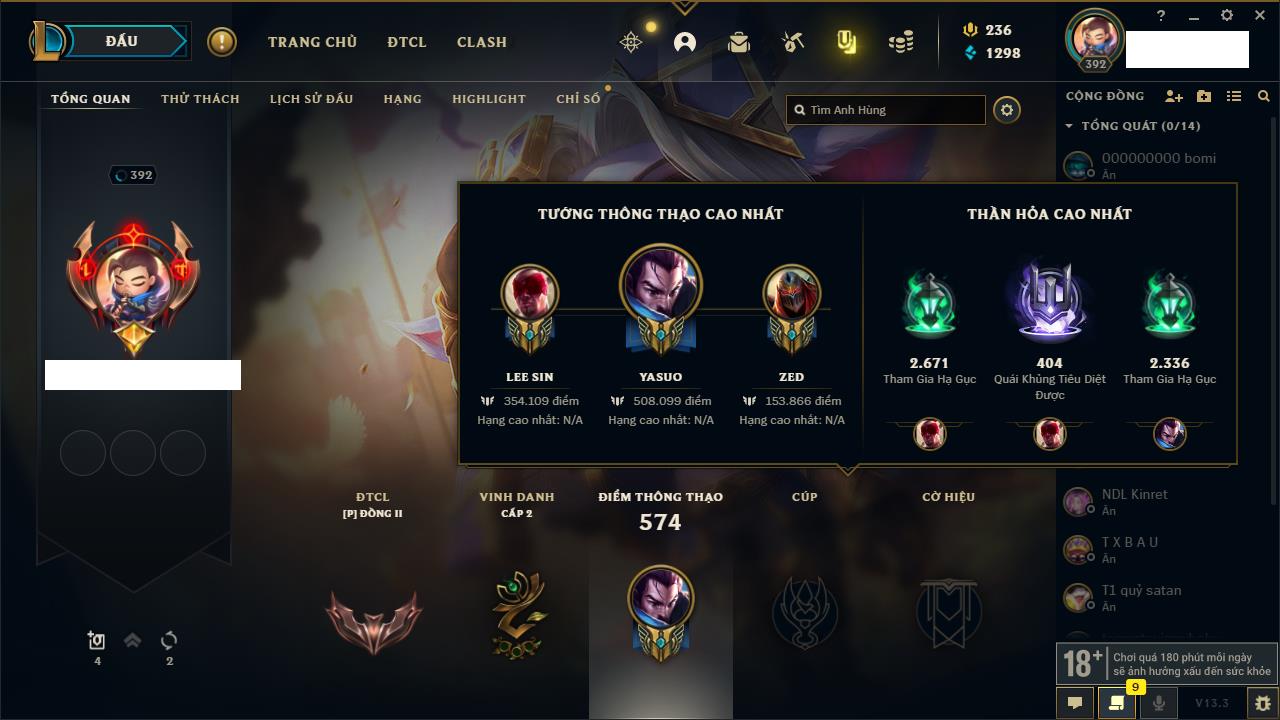Toggle the chat bubble panel

[x=1075, y=703]
